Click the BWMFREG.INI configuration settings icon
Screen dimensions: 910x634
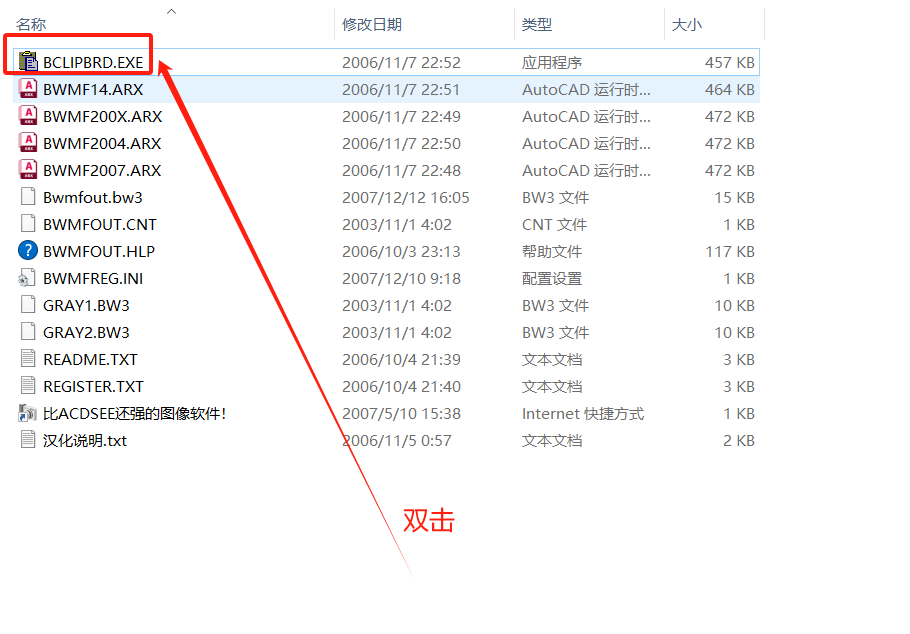tap(27, 278)
